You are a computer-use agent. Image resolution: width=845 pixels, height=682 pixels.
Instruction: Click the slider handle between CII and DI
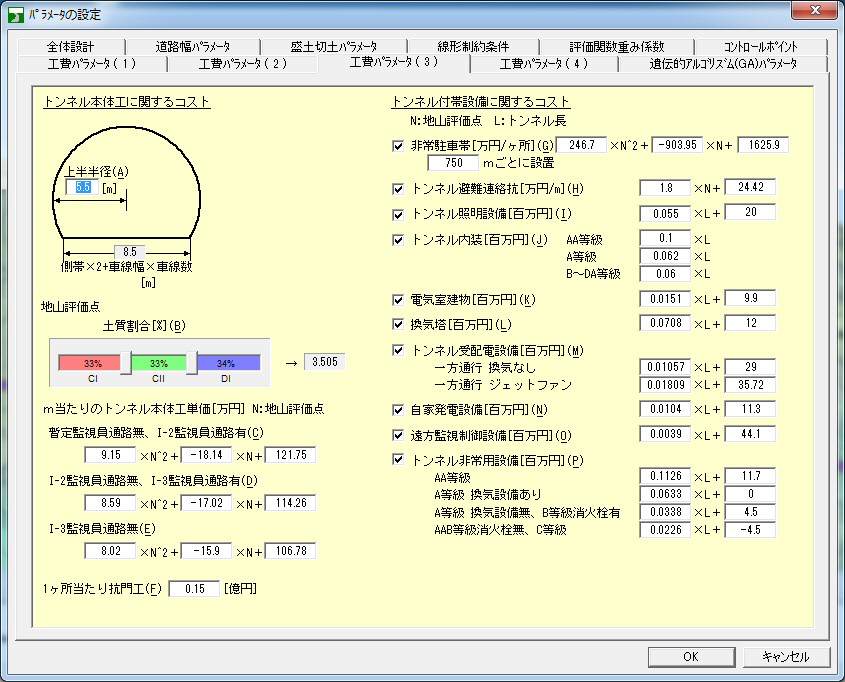click(190, 363)
